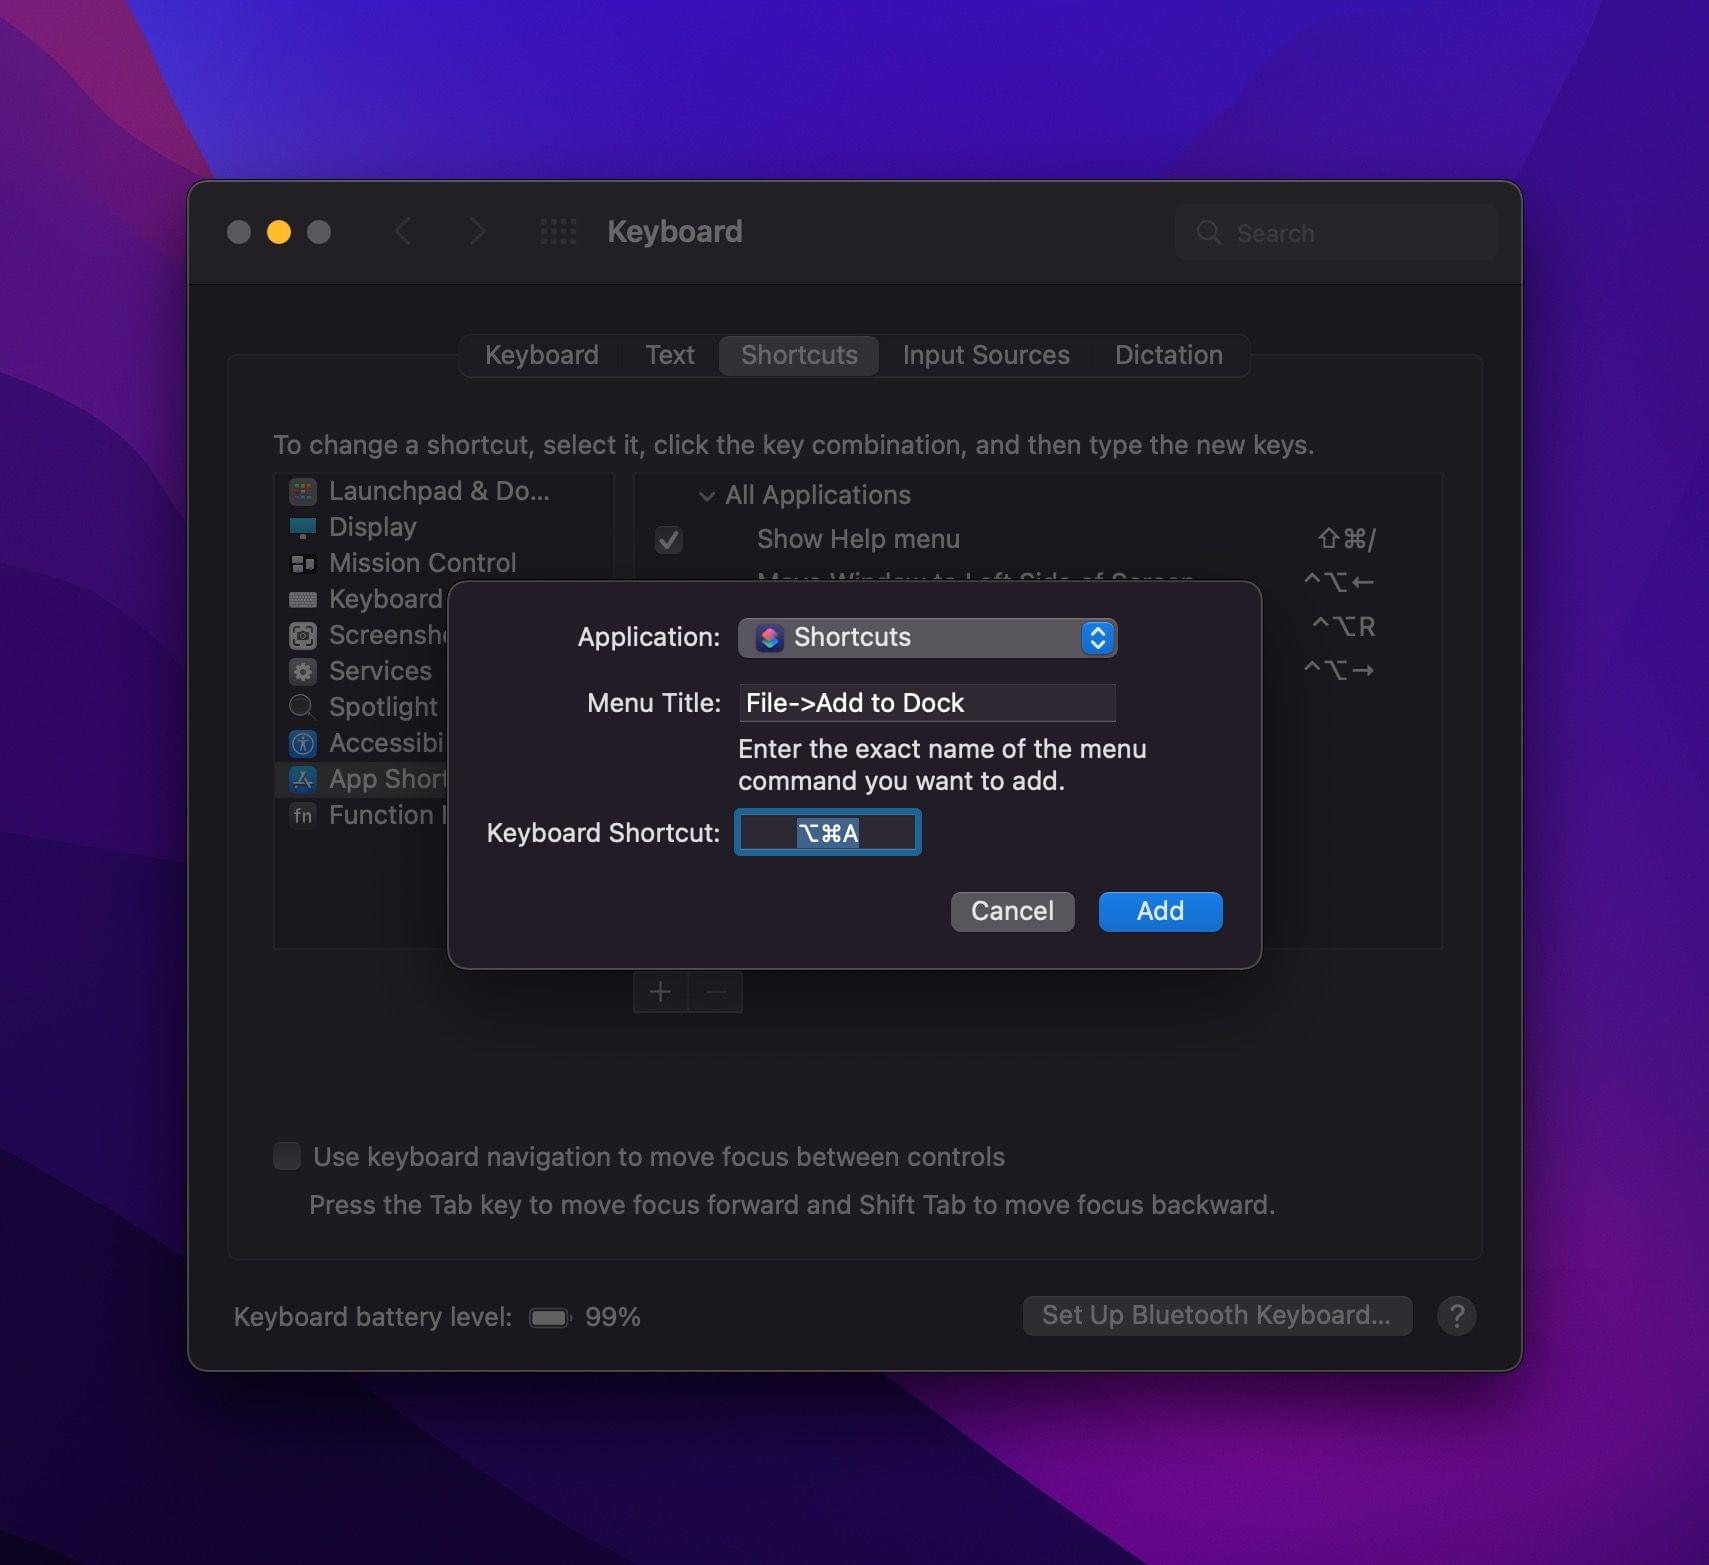
Task: Select Launchpad & Dock in category list
Action: coord(439,491)
